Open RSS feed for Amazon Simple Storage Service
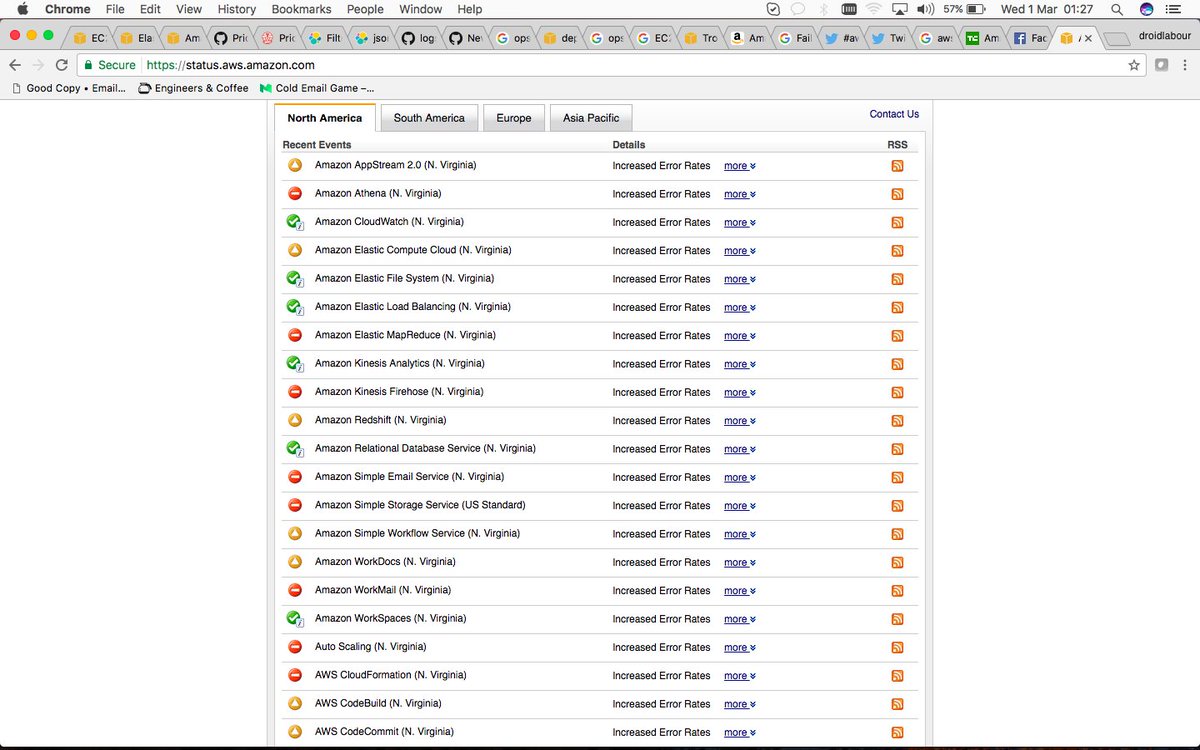Image resolution: width=1200 pixels, height=750 pixels. [897, 506]
